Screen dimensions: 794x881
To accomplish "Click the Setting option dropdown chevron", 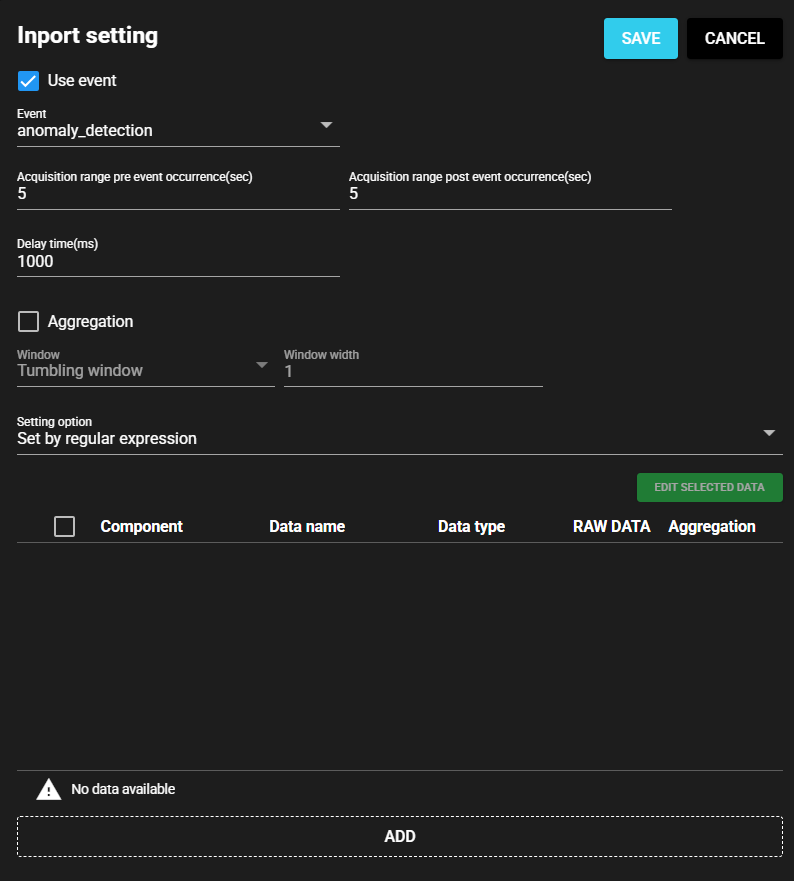I will click(x=769, y=432).
